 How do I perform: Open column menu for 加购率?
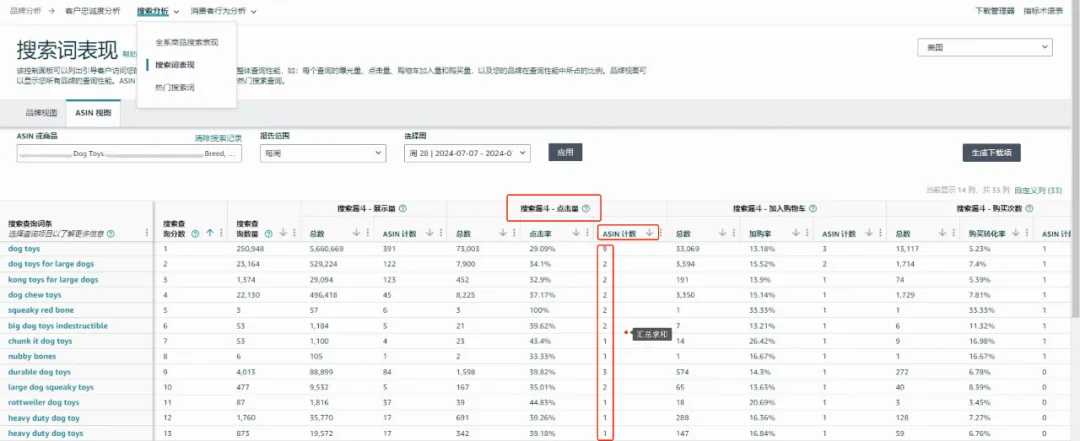pos(807,233)
